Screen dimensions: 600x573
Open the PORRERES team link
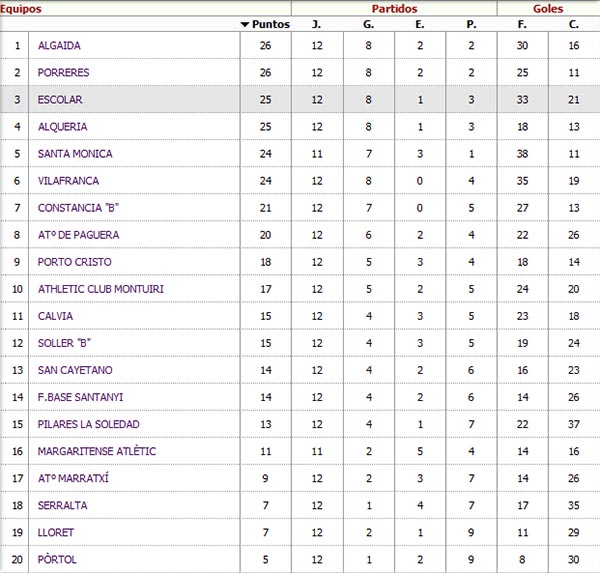63,72
